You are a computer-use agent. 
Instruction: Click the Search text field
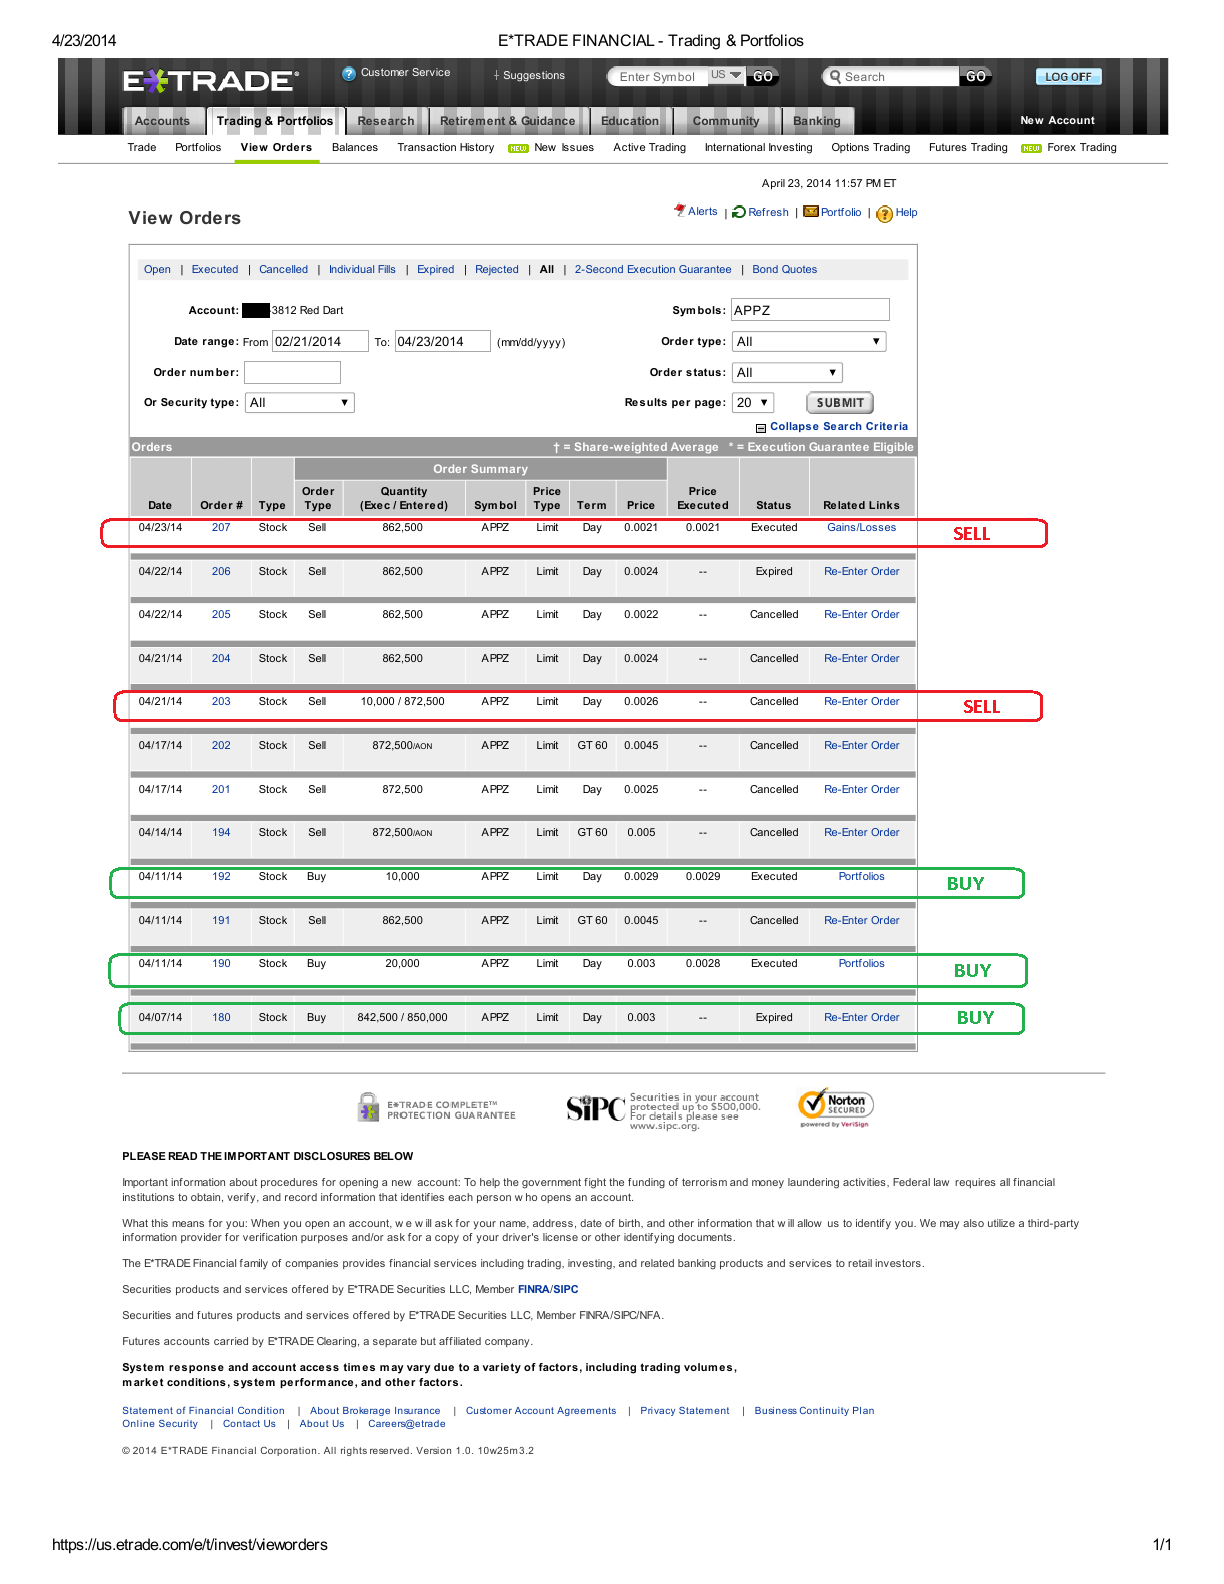click(899, 77)
